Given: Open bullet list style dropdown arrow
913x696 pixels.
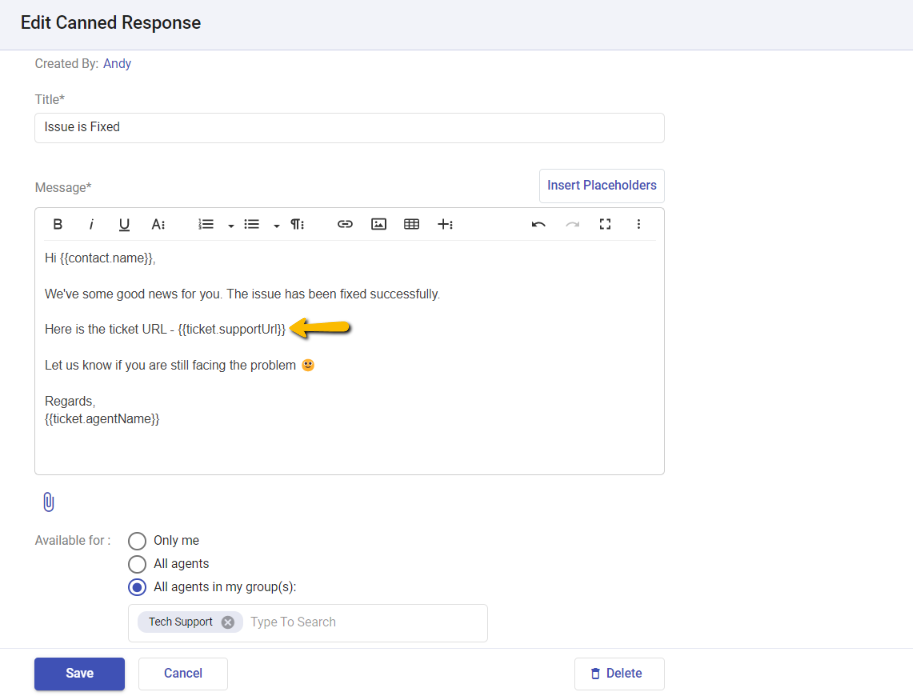Looking at the screenshot, I should click(277, 225).
